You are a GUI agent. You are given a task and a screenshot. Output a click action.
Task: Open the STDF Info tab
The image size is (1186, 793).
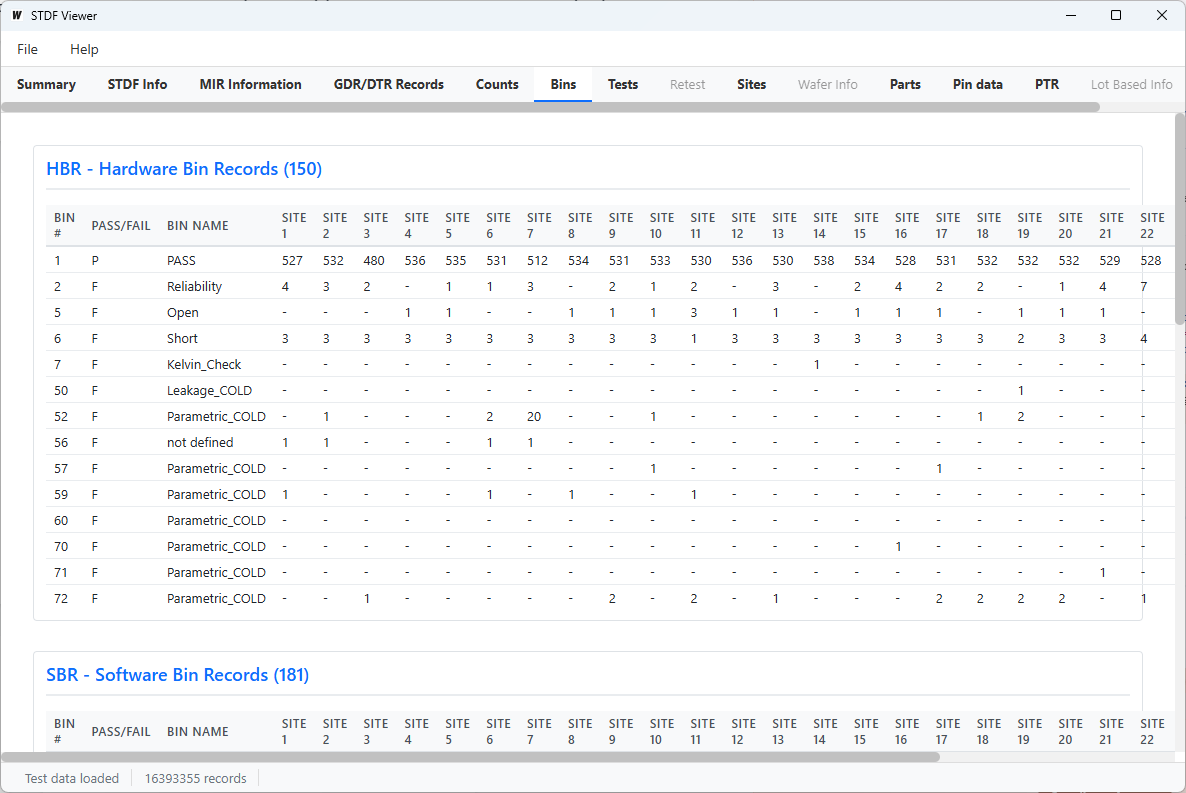pos(137,84)
